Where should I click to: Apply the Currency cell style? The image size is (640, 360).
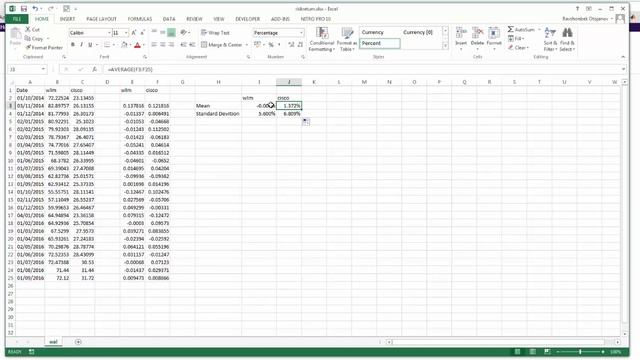click(380, 32)
